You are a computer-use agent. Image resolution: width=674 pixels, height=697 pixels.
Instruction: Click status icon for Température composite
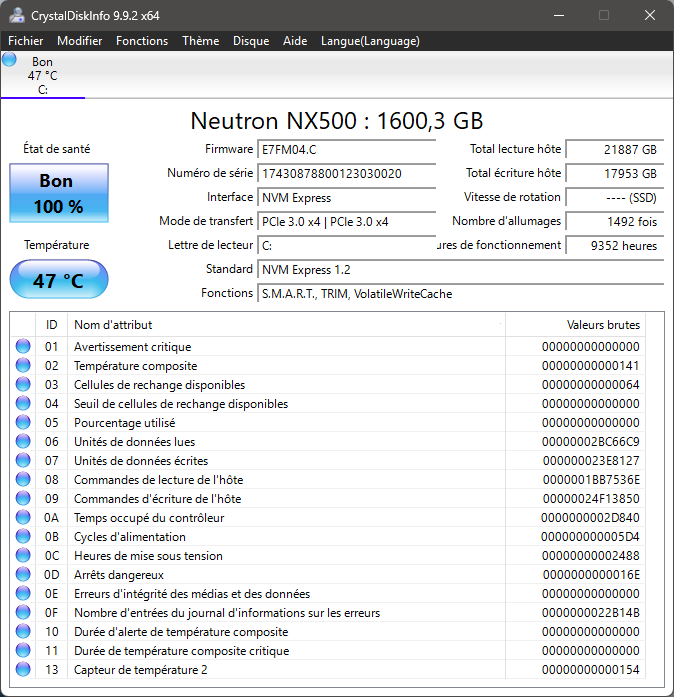(x=23, y=365)
